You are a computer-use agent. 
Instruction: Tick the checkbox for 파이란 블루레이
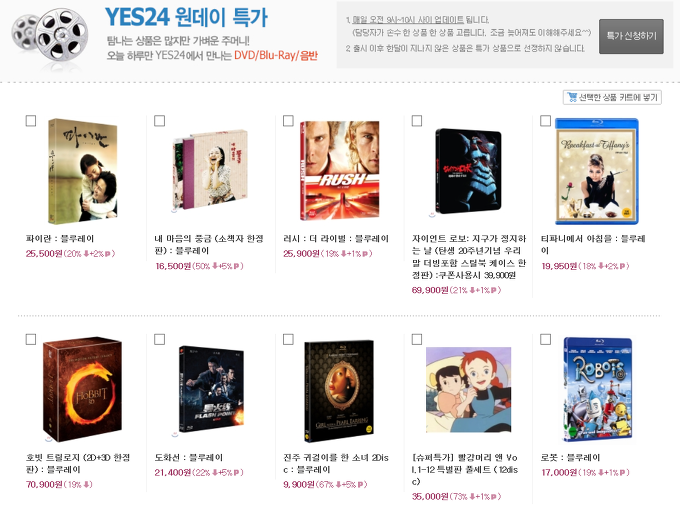point(31,121)
